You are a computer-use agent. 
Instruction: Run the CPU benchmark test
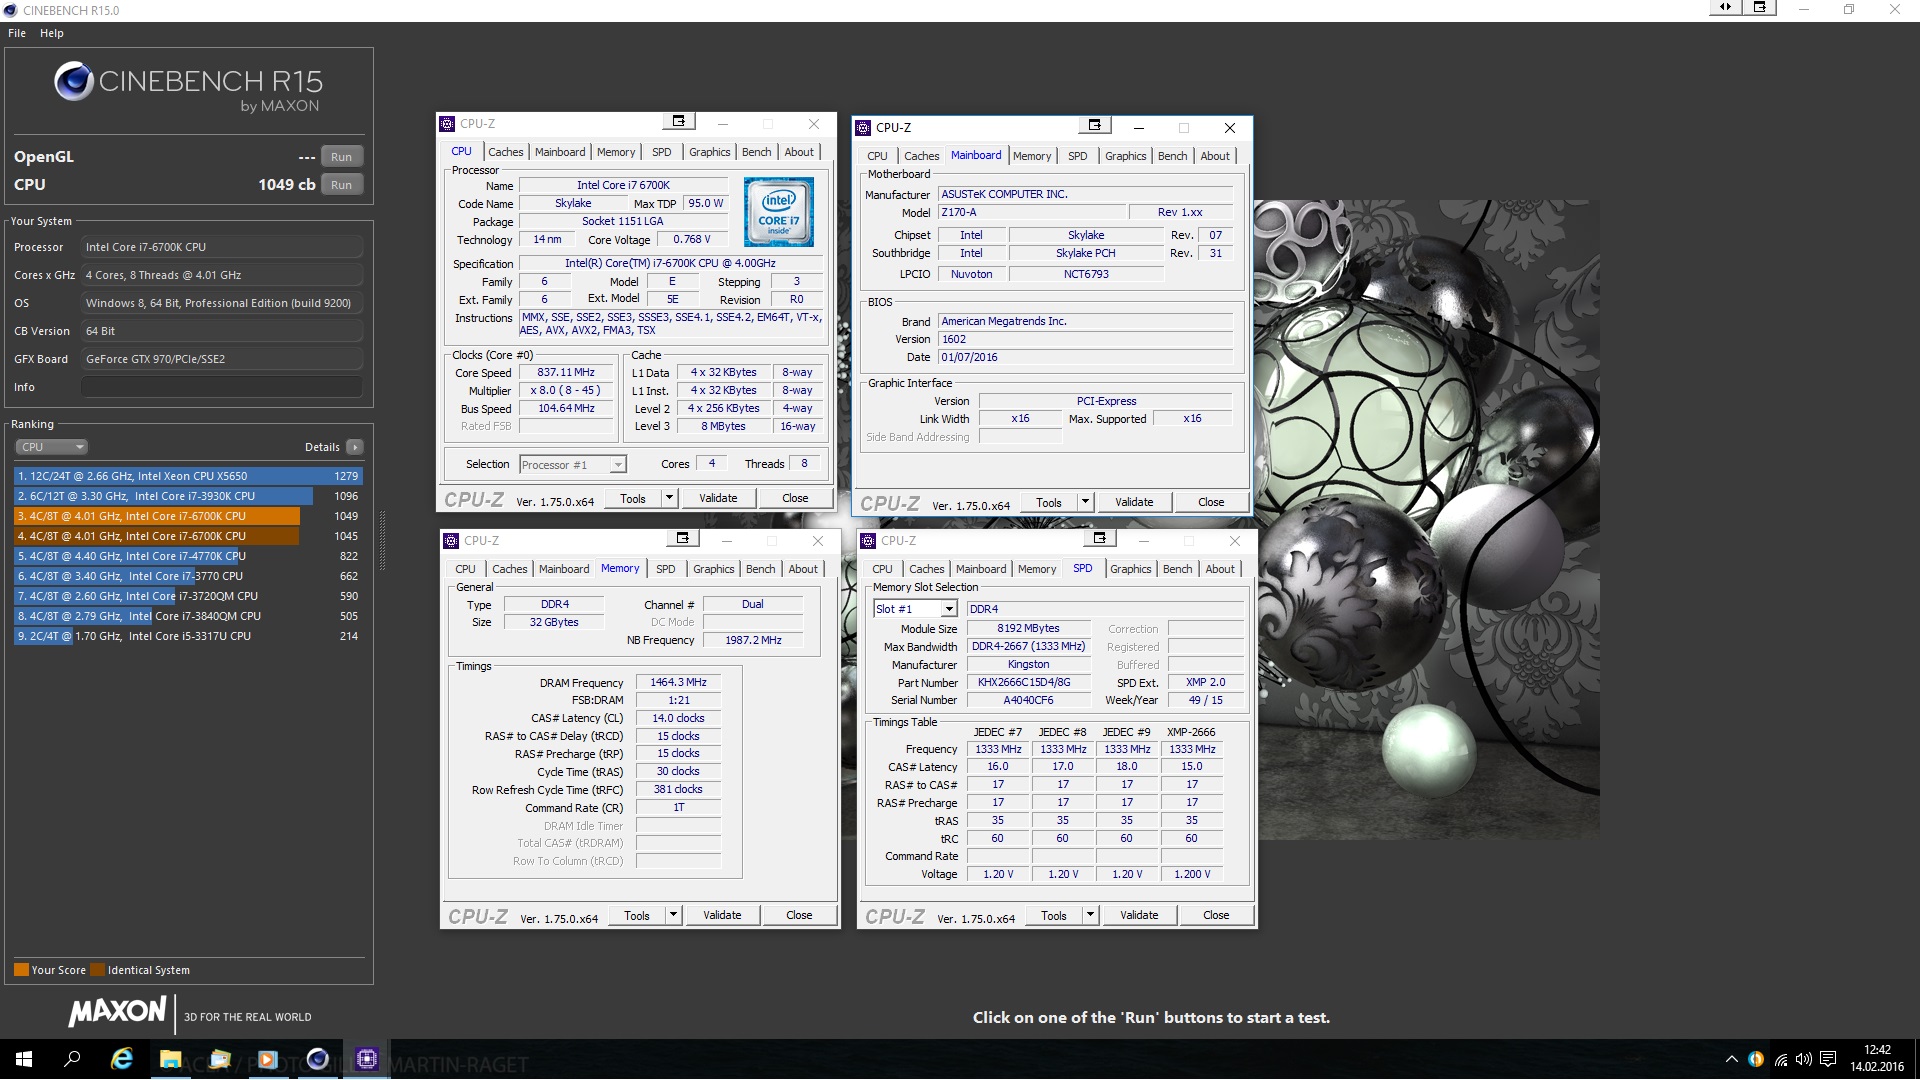[x=341, y=185]
